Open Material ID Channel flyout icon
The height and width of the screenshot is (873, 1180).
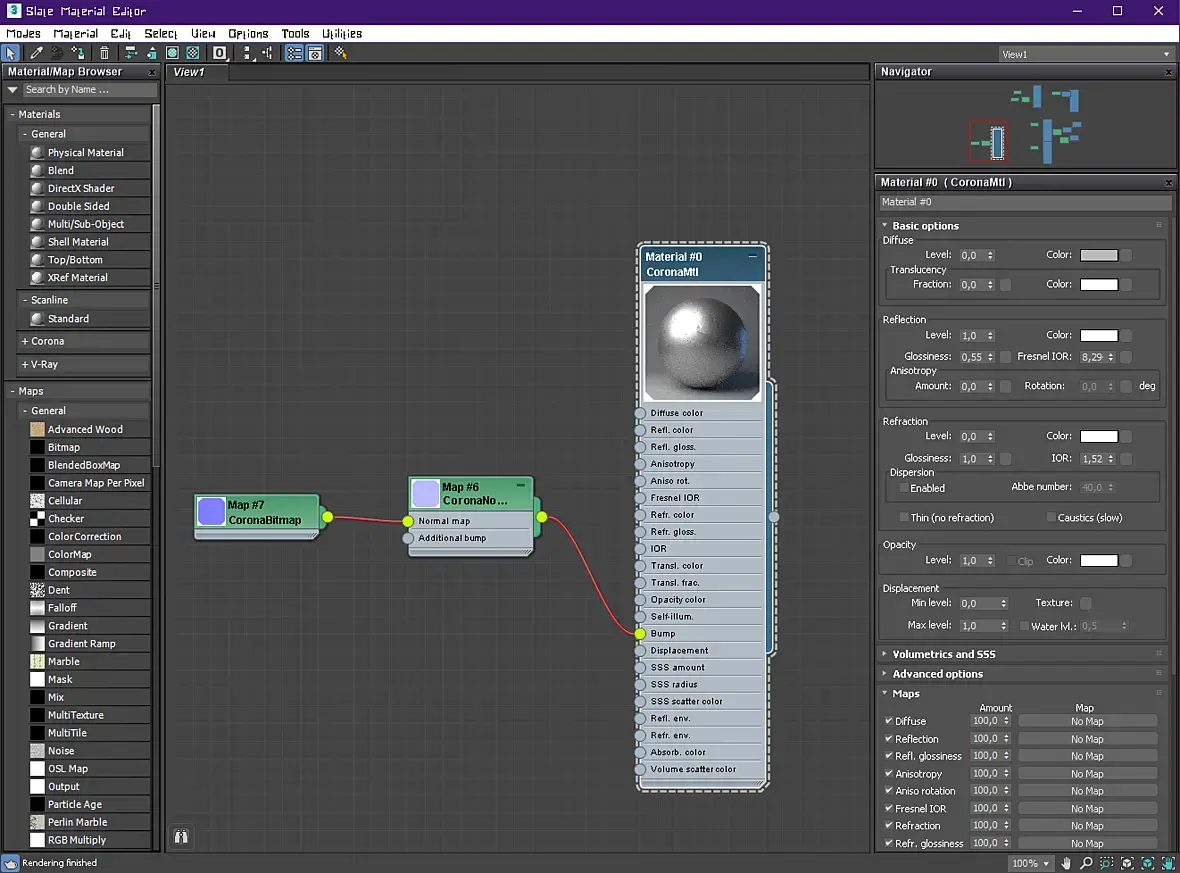(x=220, y=53)
